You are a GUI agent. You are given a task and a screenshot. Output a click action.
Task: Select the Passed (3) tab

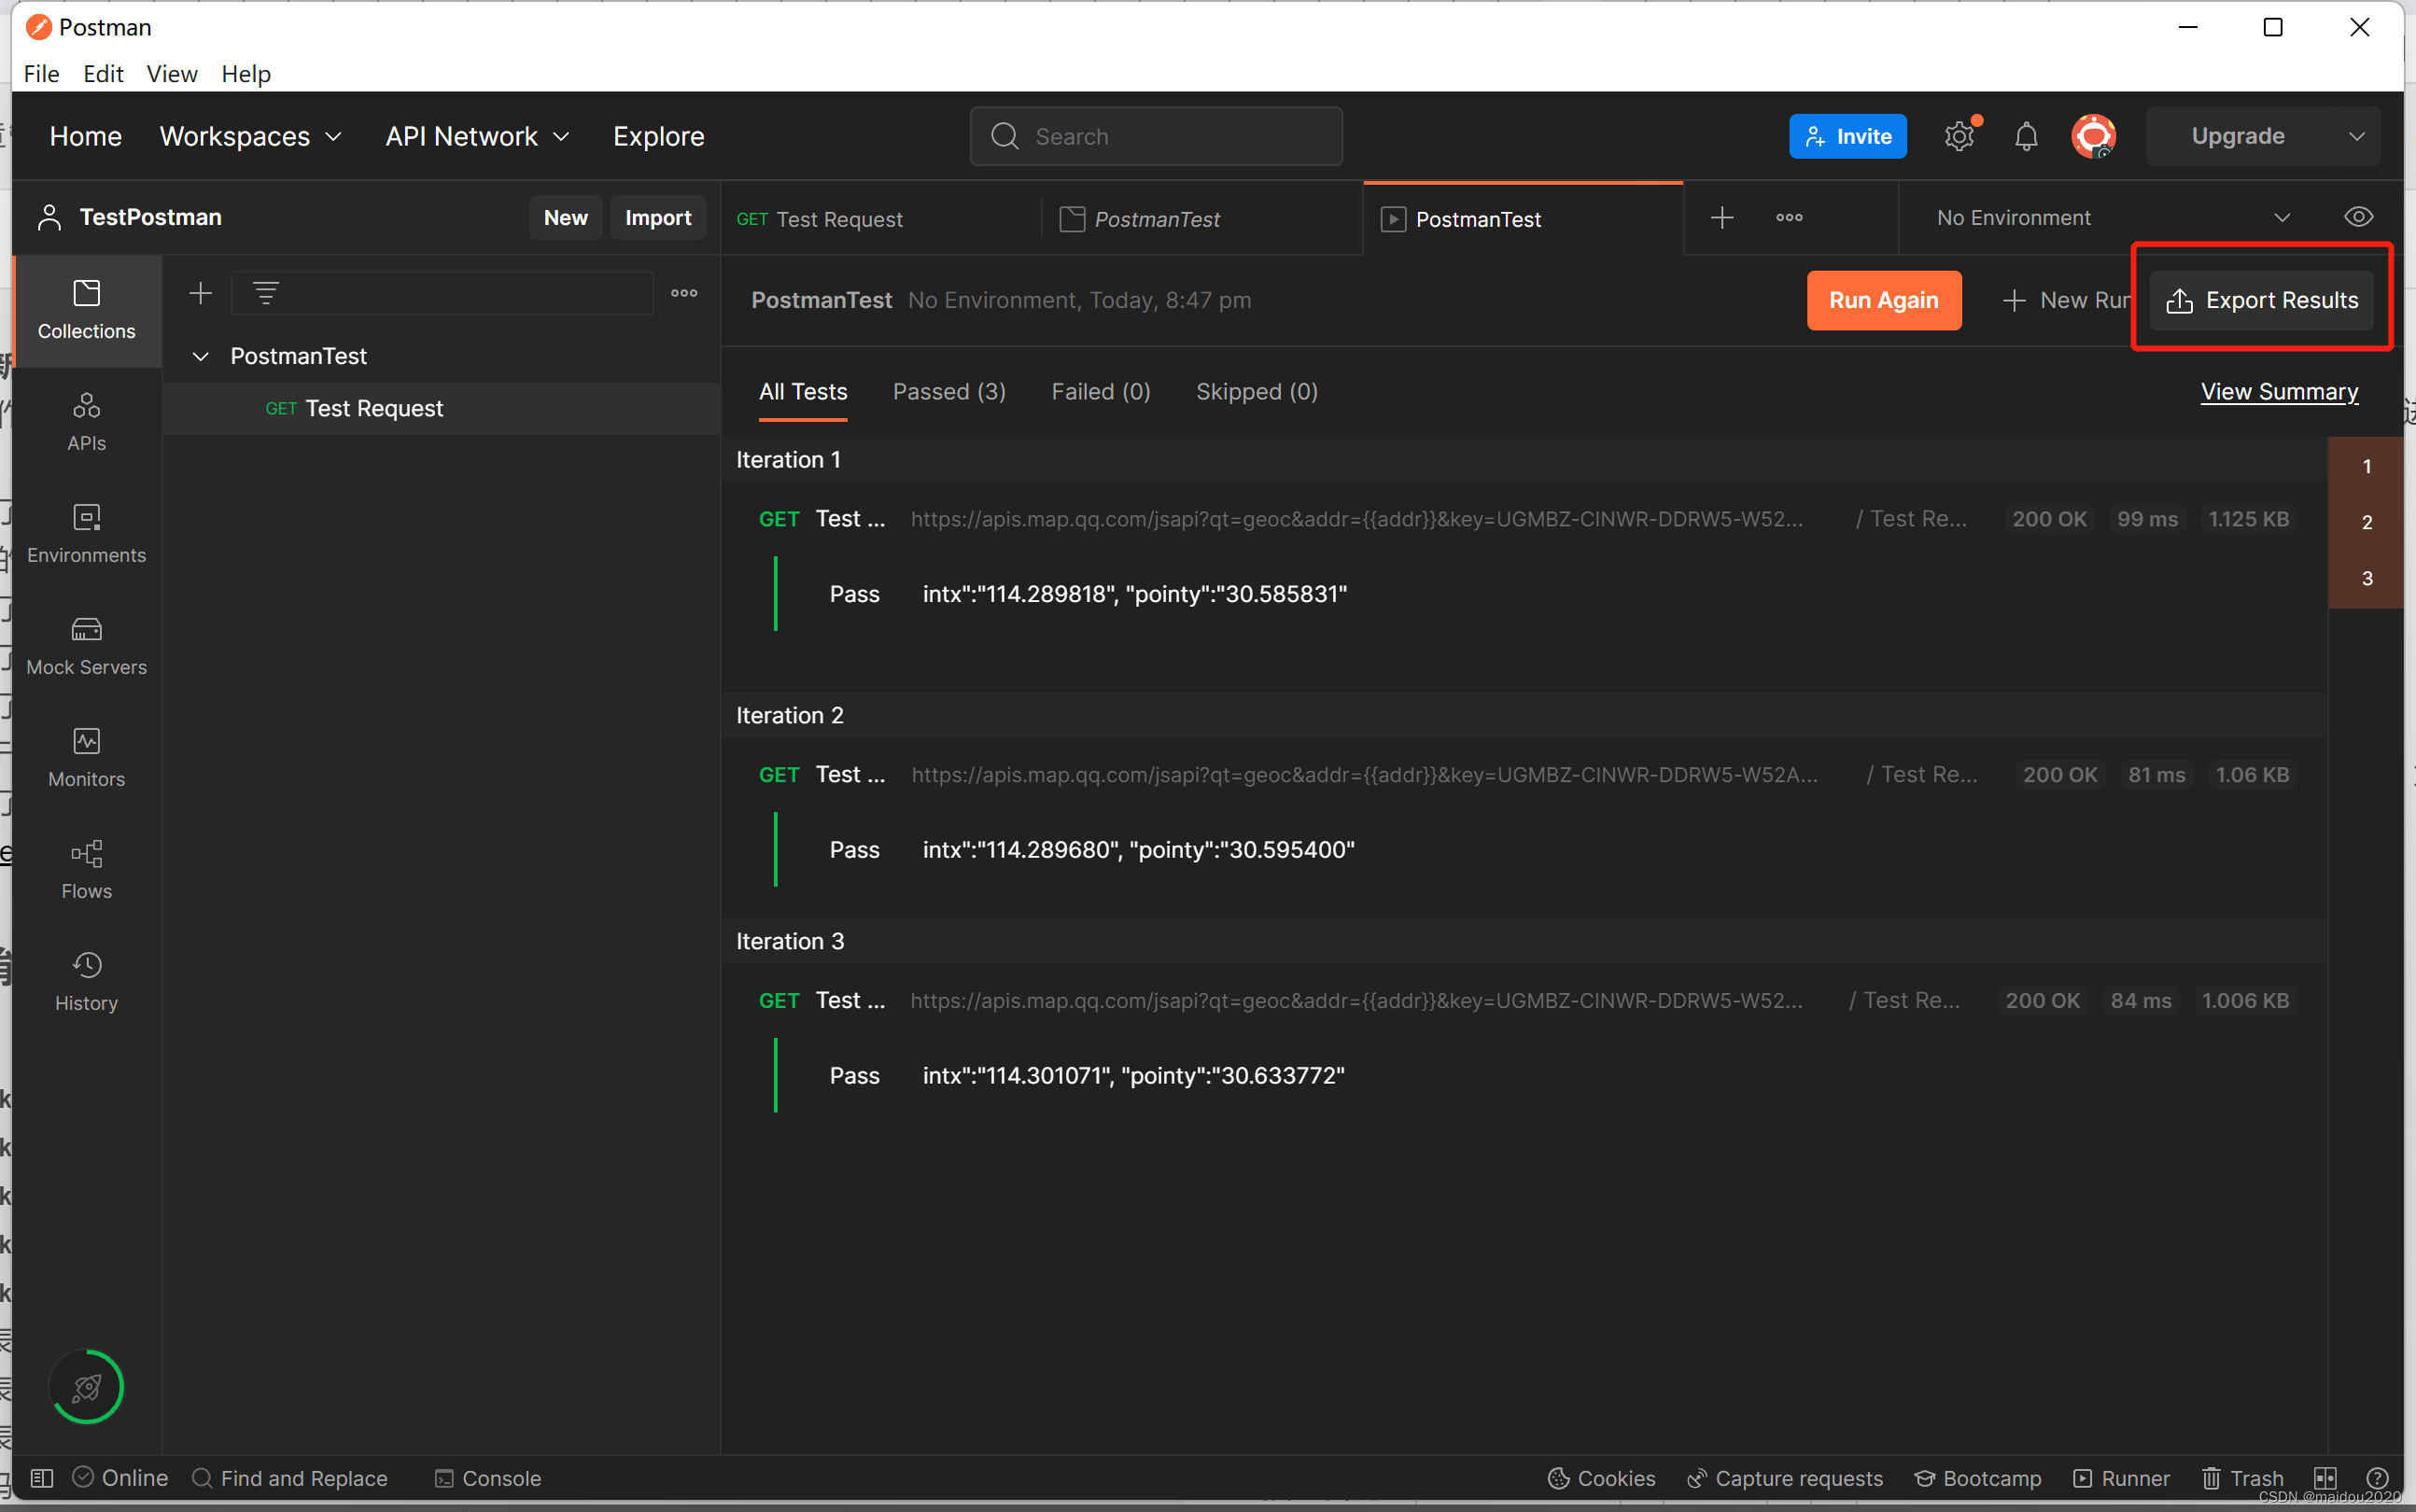coord(949,392)
